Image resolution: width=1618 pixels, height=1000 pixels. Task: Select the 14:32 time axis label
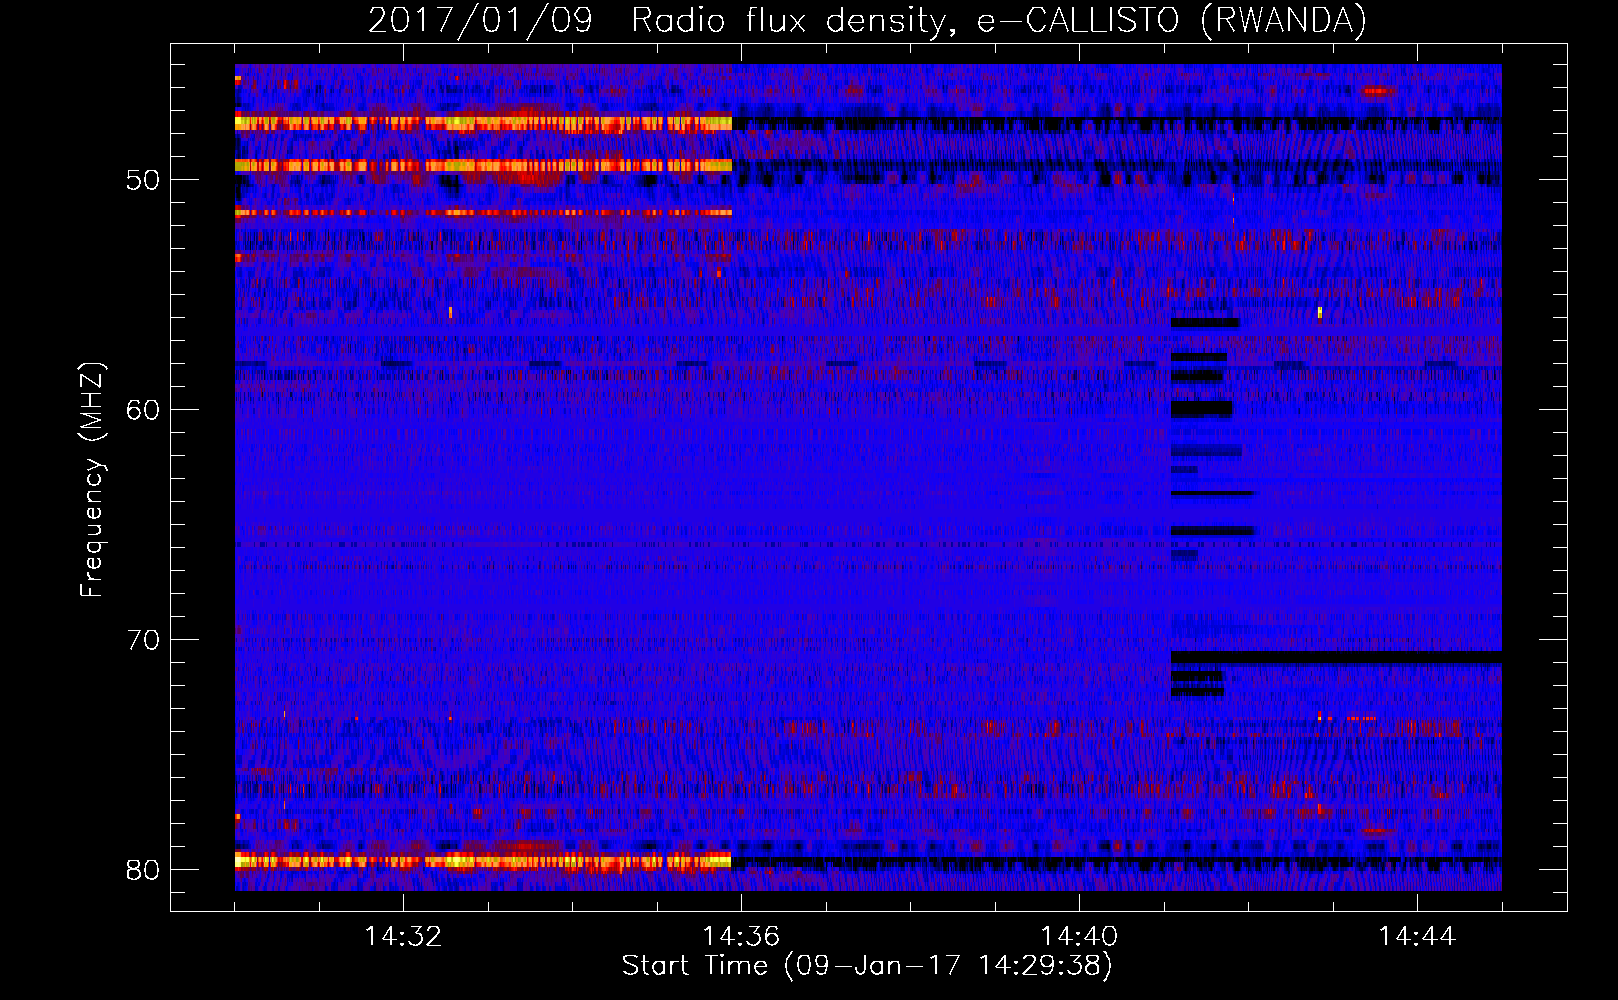403,937
